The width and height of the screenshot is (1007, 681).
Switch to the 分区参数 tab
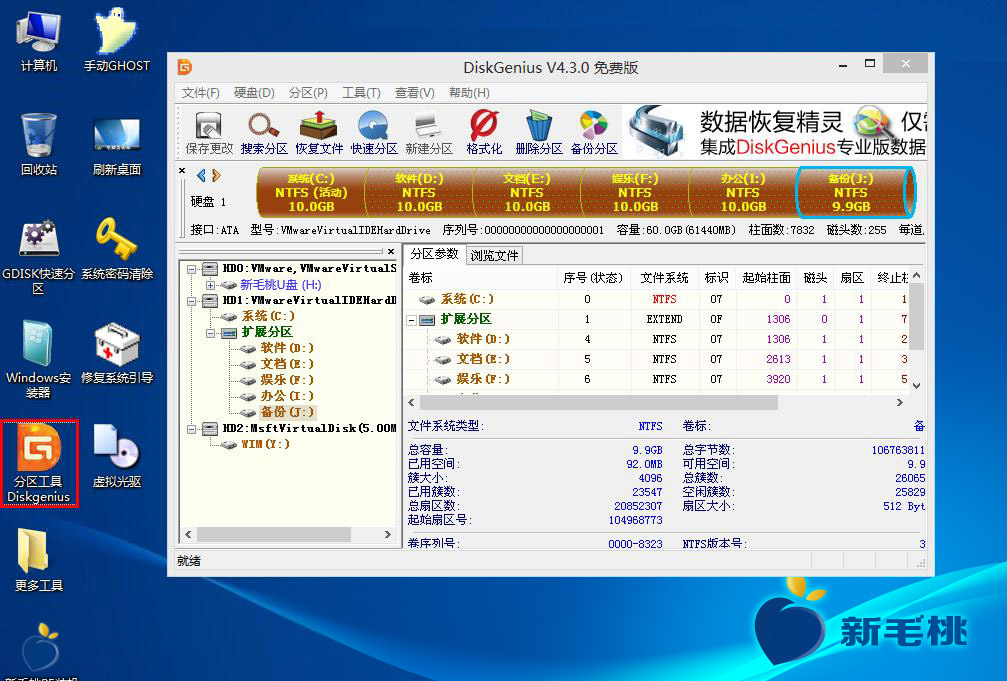click(x=434, y=254)
